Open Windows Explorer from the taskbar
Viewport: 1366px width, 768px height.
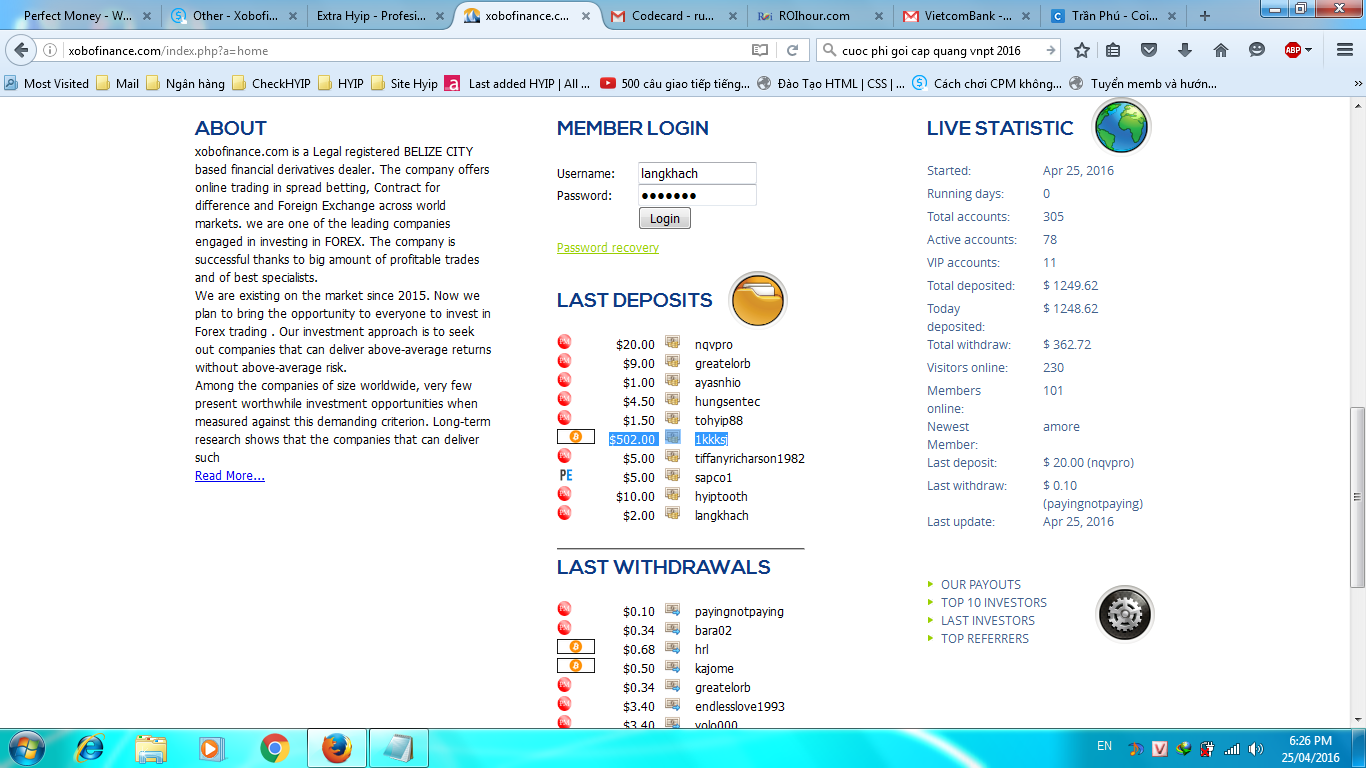click(x=151, y=748)
